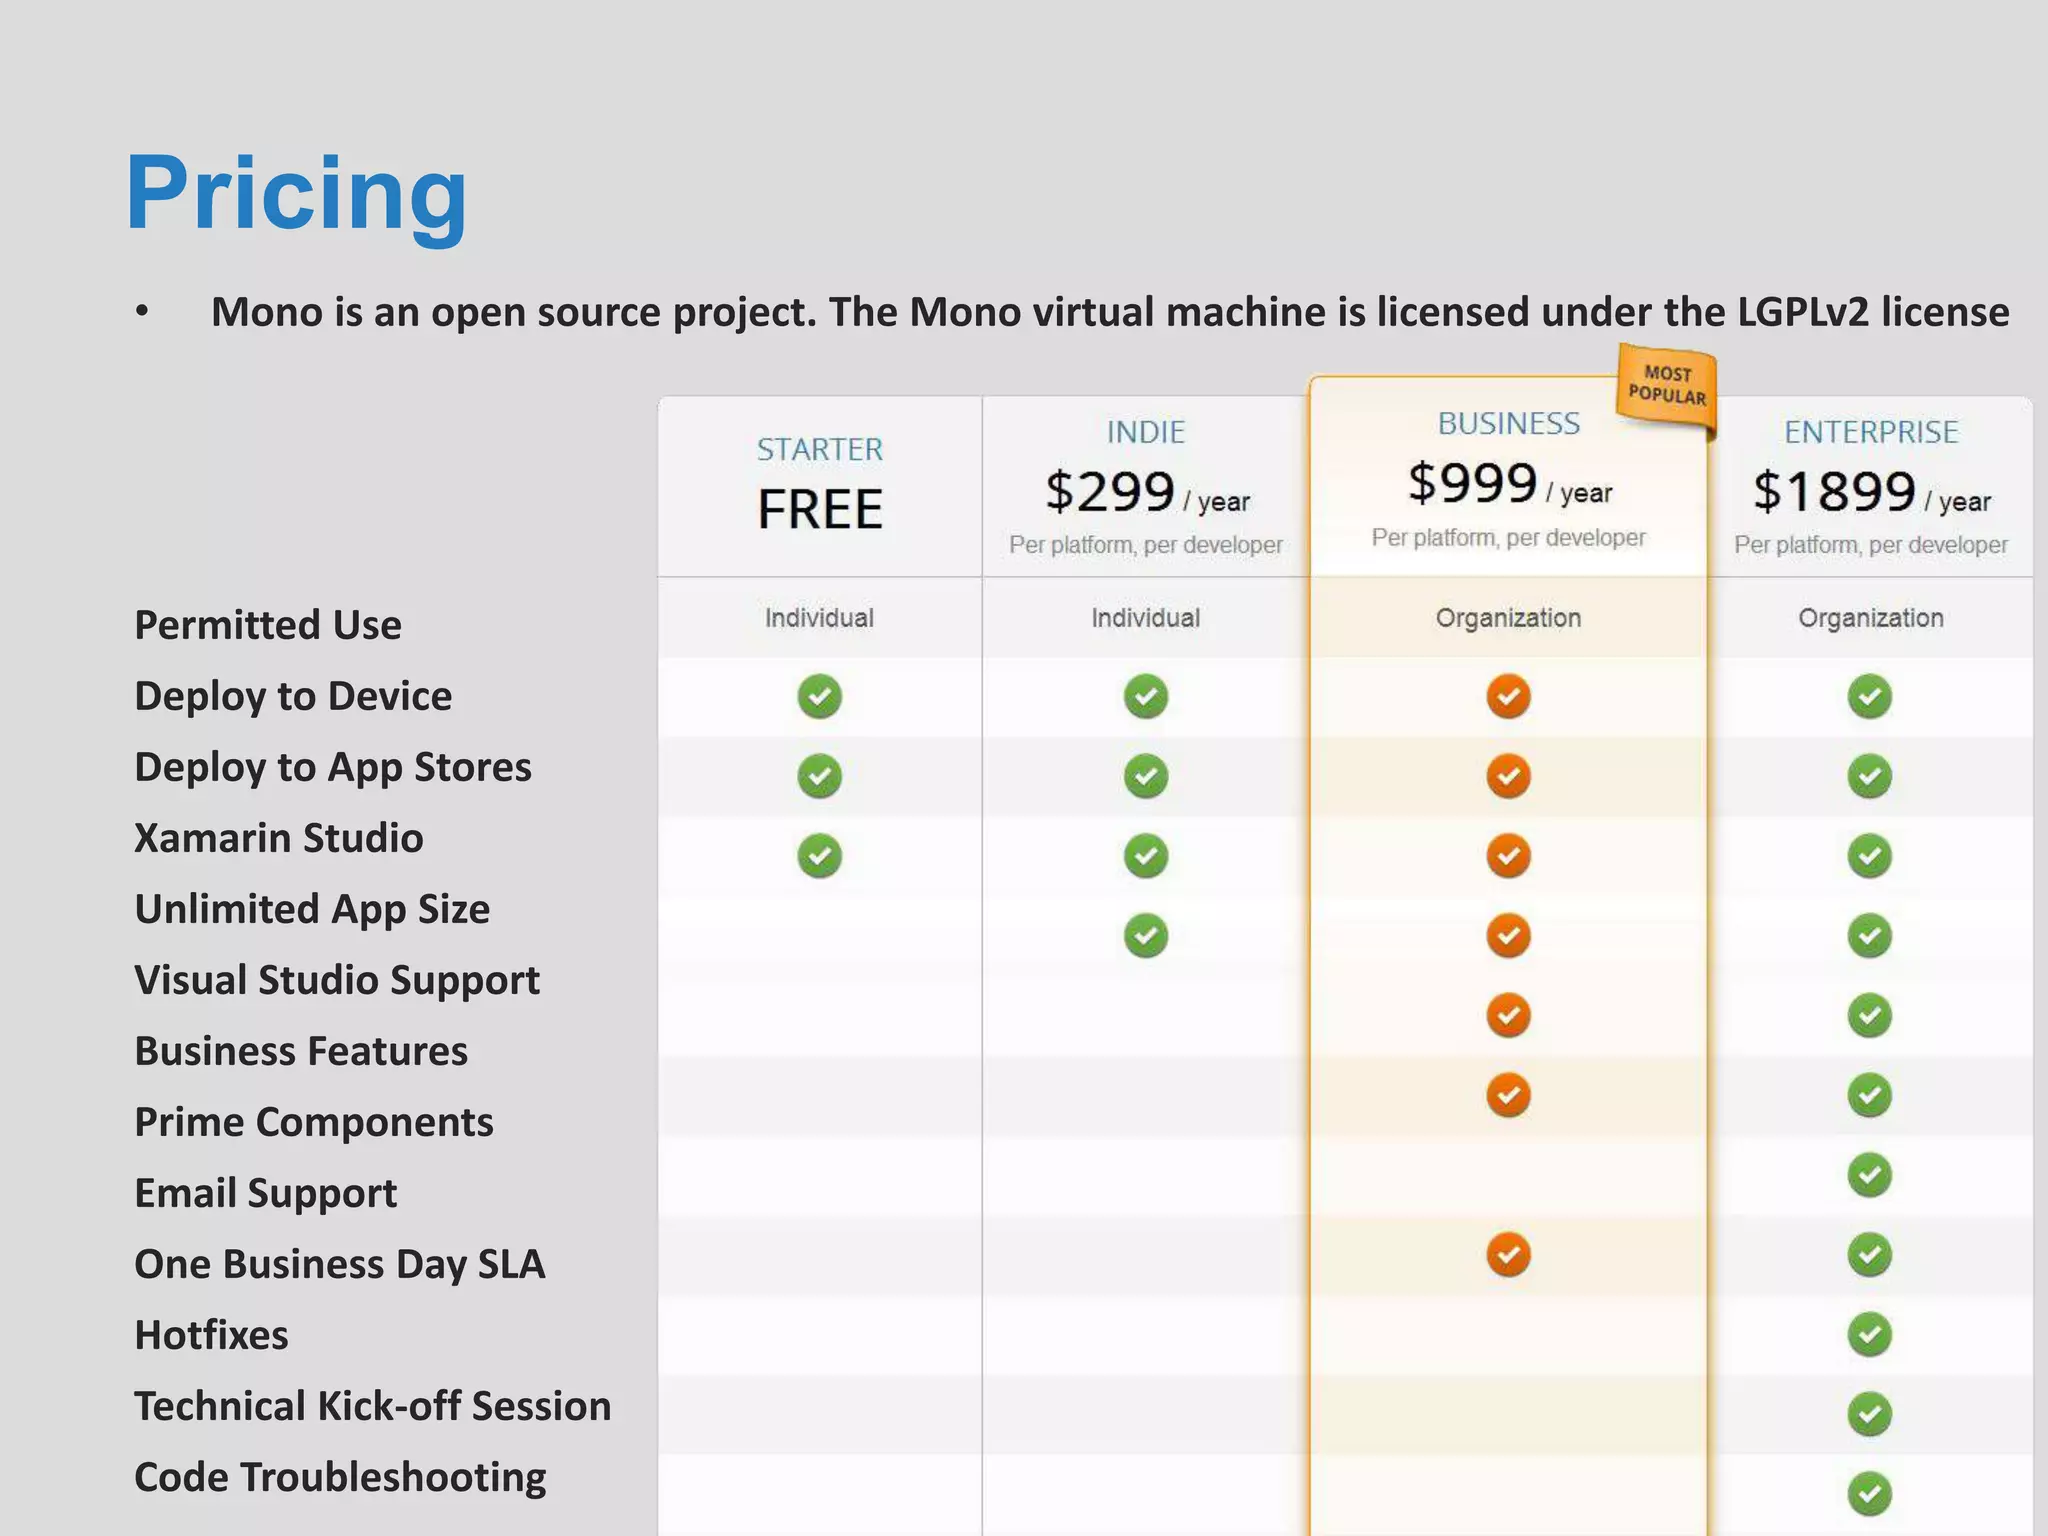The width and height of the screenshot is (2048, 1536).
Task: Click Enterprise plan's Technical Kick-off Session checkmark
Action: [1869, 1414]
